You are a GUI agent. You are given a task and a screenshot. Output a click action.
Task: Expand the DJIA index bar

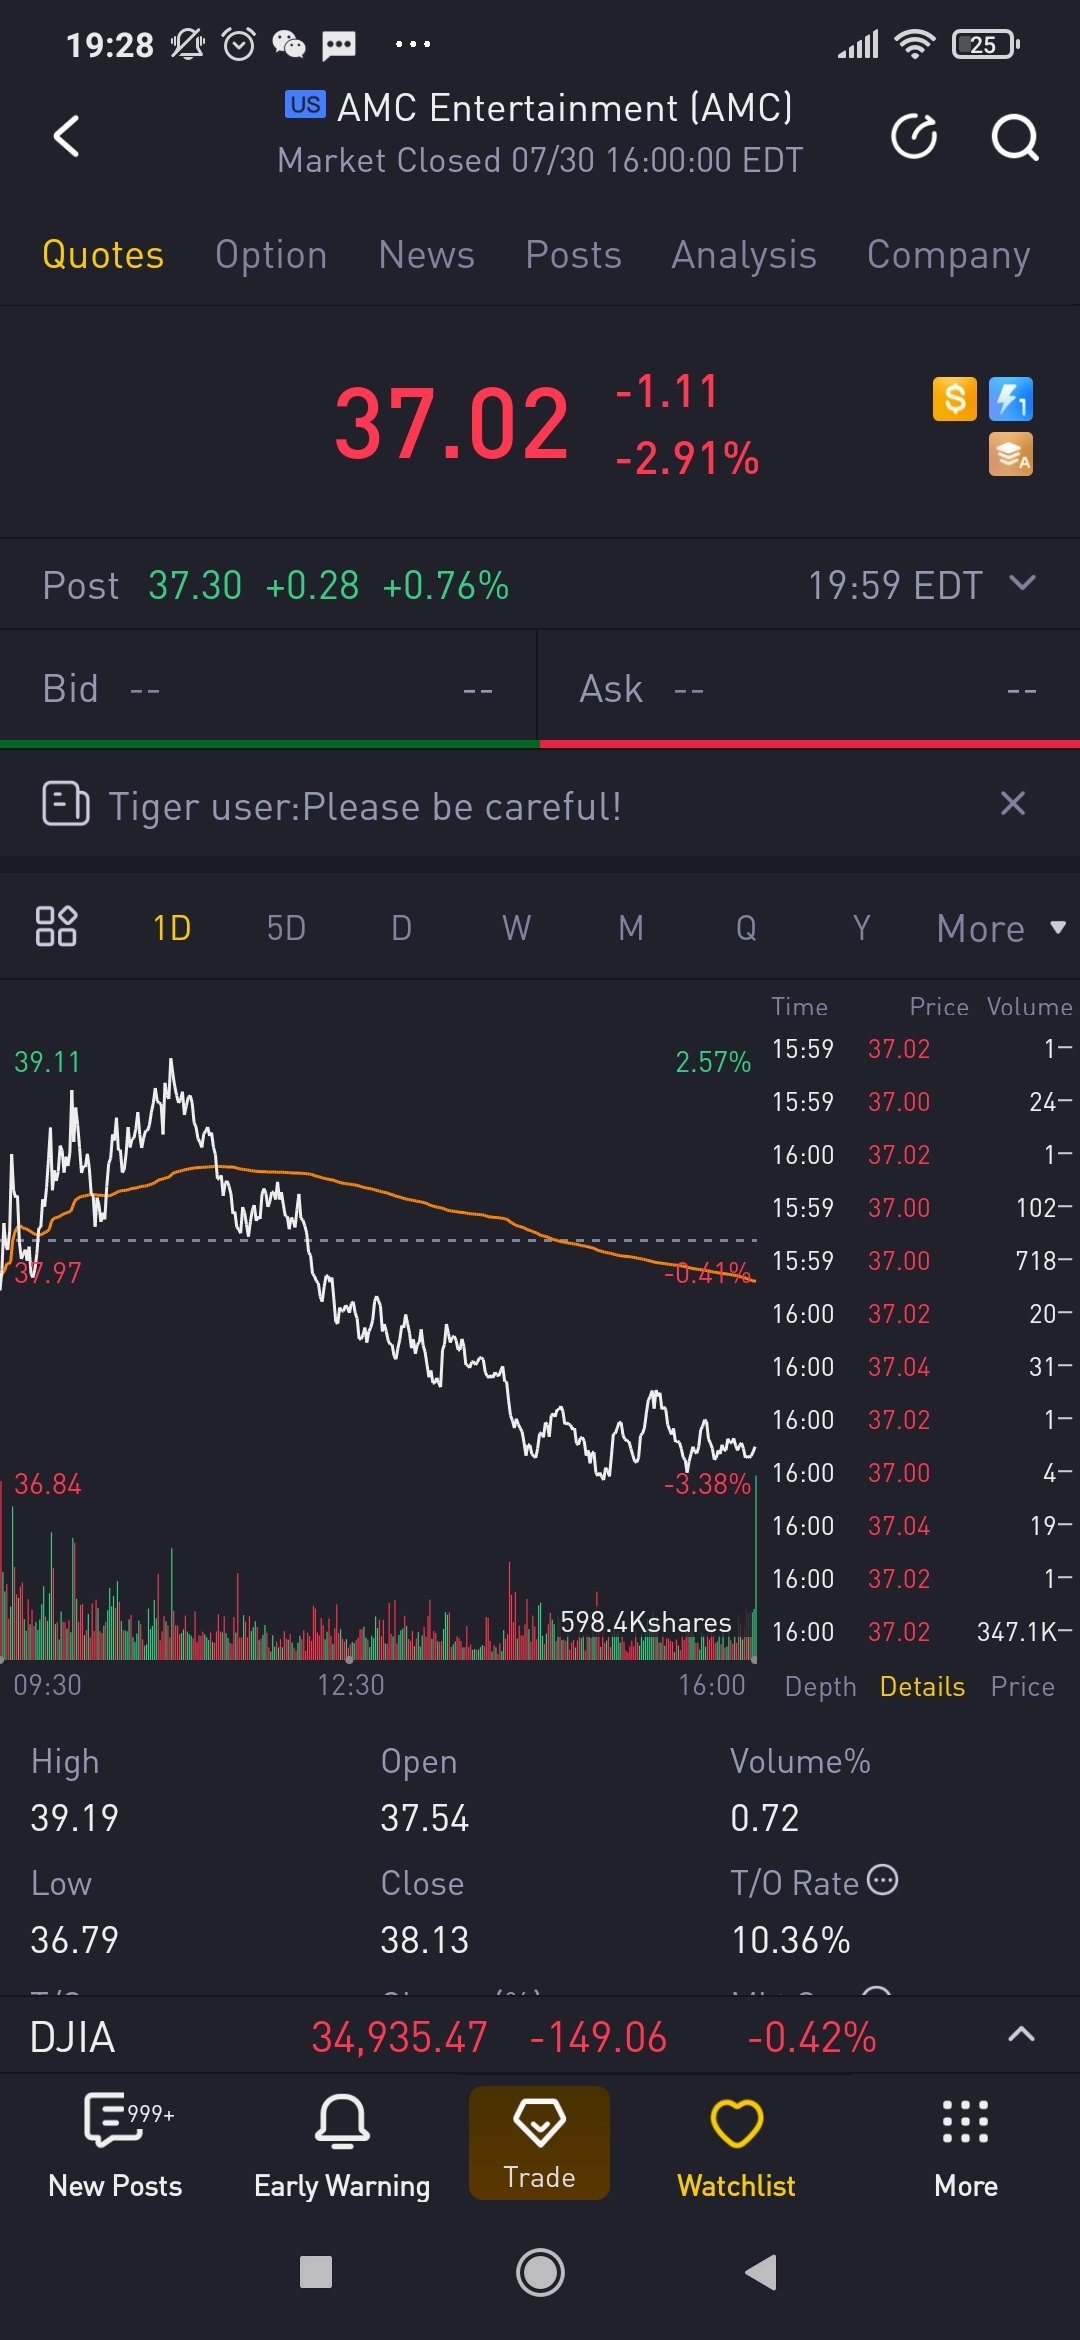pyautogui.click(x=1021, y=2034)
